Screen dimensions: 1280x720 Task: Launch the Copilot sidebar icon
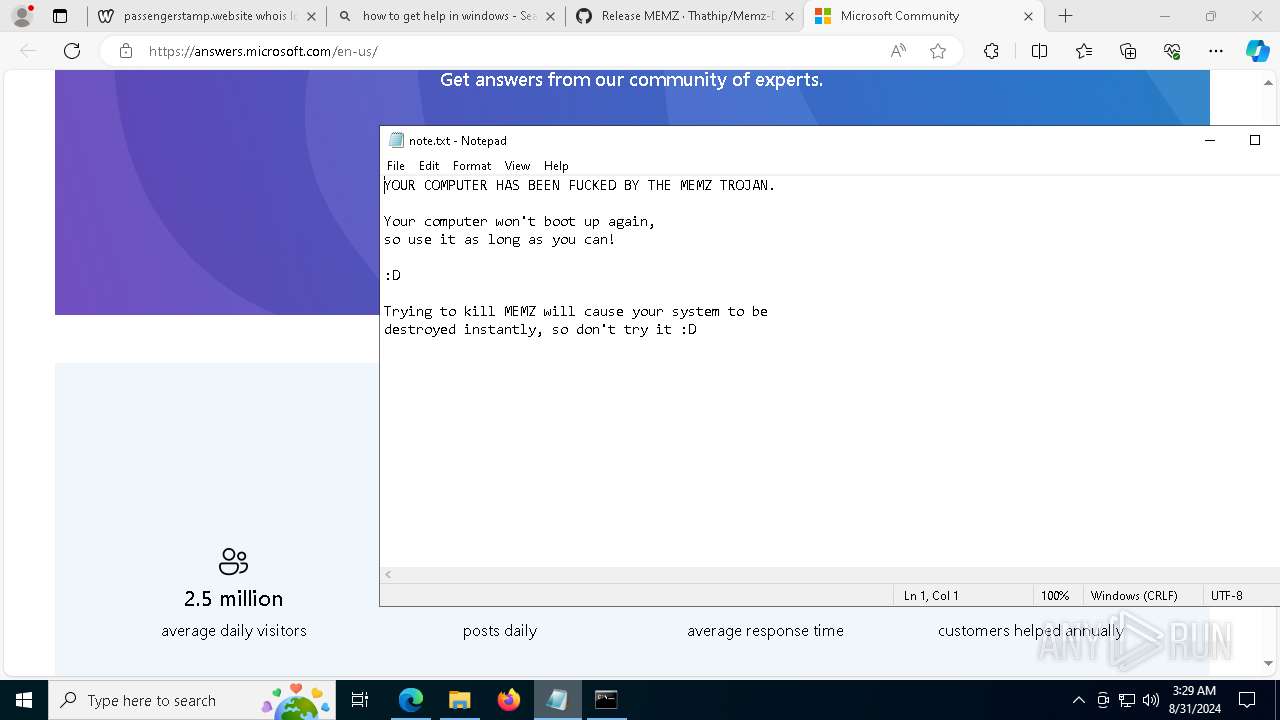coord(1257,51)
